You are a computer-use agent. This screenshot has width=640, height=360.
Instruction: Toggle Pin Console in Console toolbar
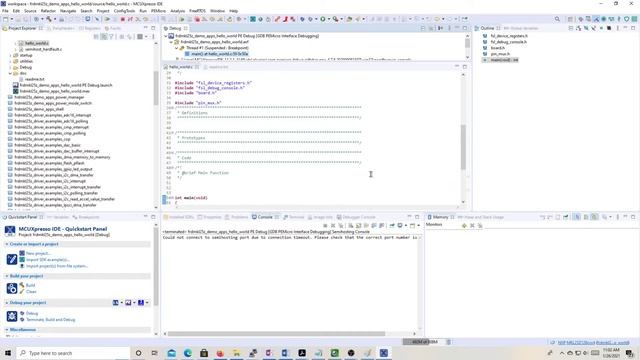click(392, 225)
